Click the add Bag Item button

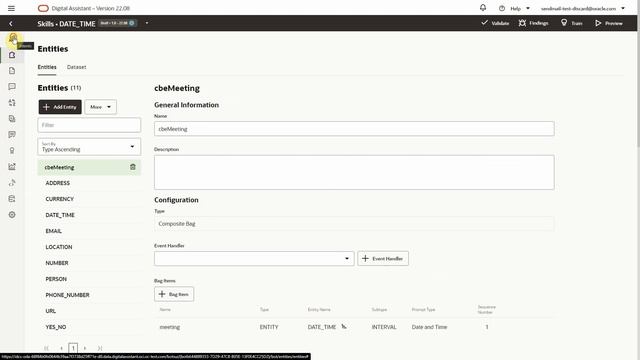[174, 294]
